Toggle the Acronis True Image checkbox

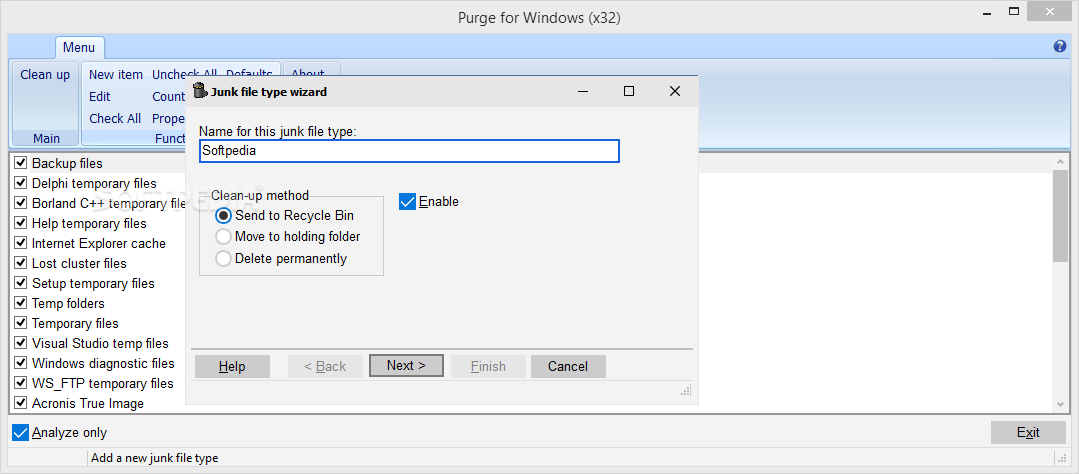point(21,403)
